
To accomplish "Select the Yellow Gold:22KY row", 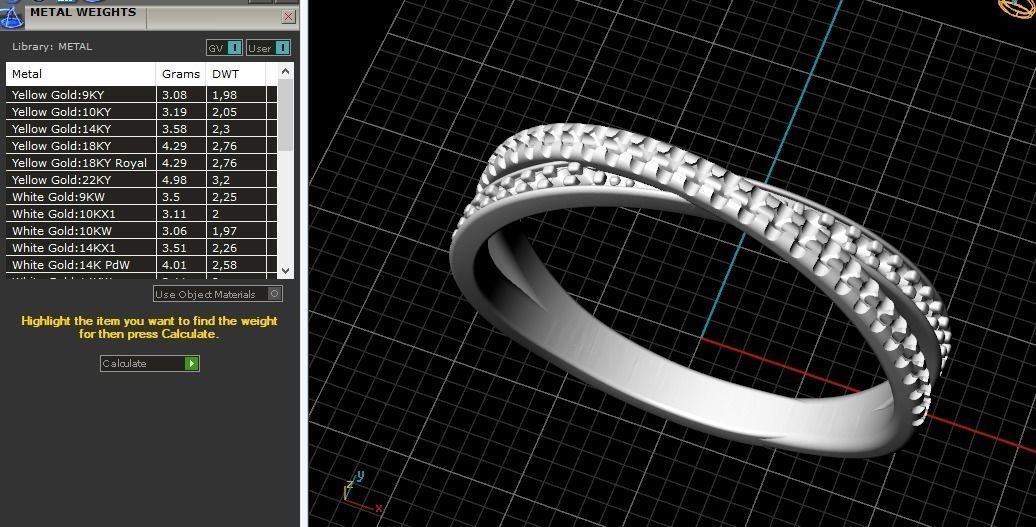I will 141,180.
